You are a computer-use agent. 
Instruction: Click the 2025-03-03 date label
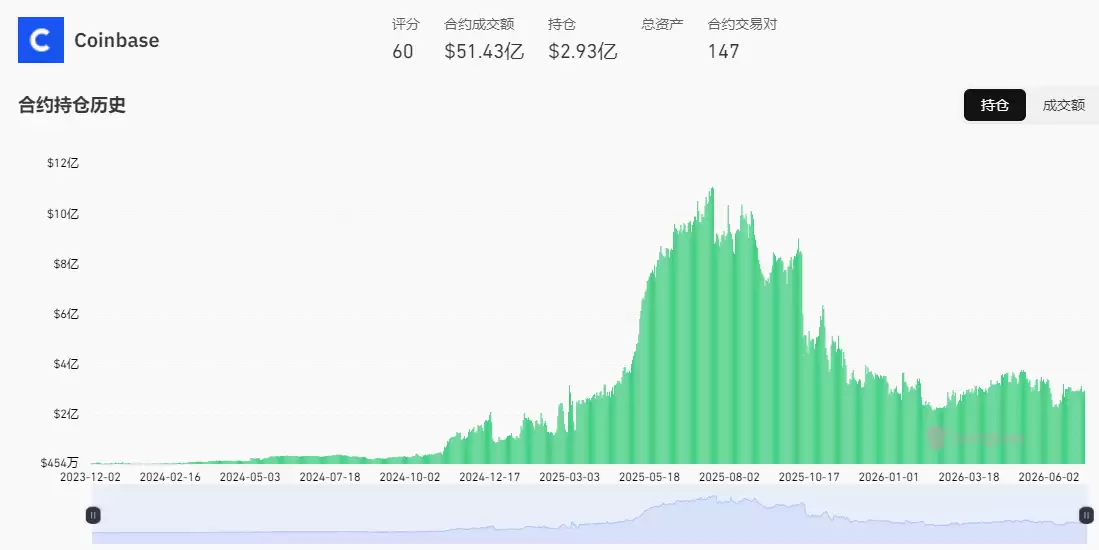pos(570,477)
